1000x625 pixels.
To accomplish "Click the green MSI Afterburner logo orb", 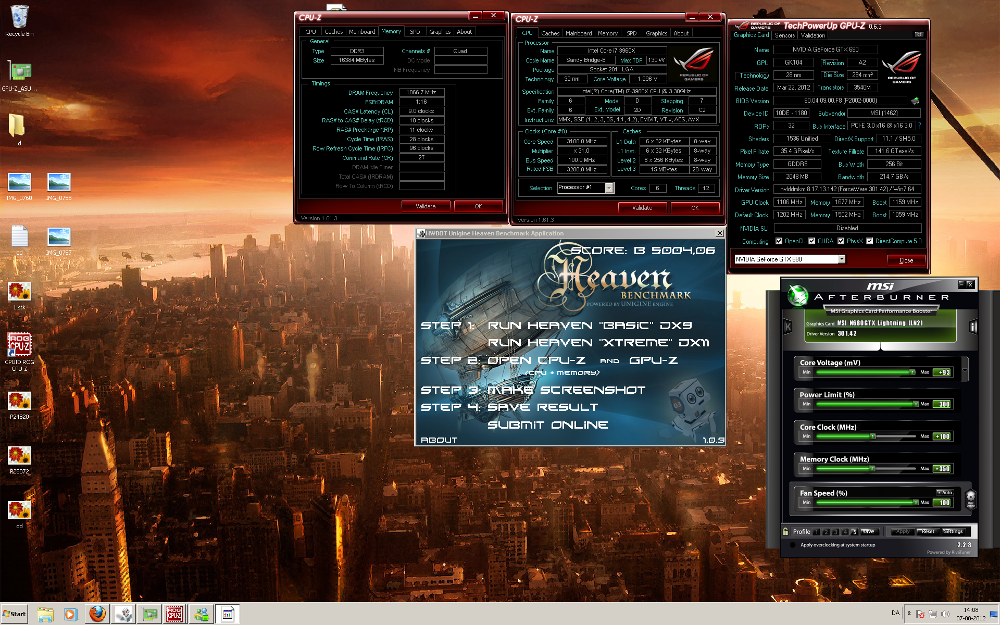I will point(797,295).
